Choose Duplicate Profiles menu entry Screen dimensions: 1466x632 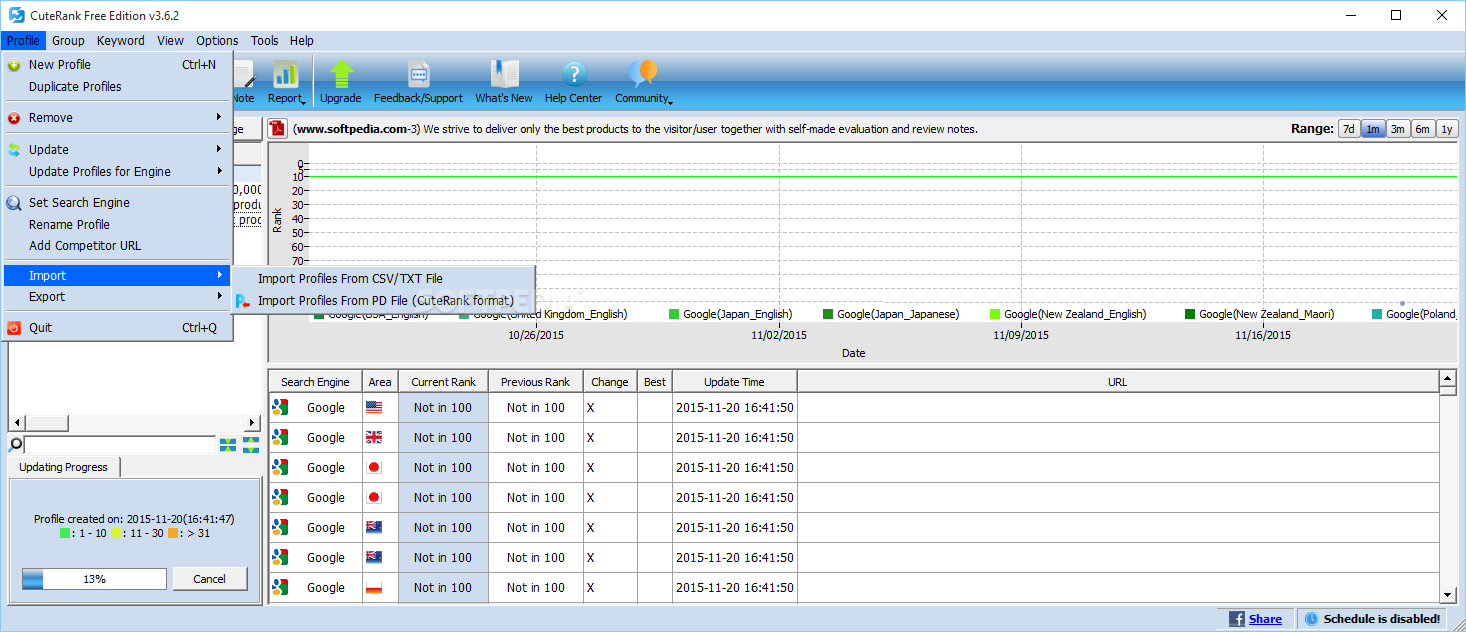tap(117, 86)
